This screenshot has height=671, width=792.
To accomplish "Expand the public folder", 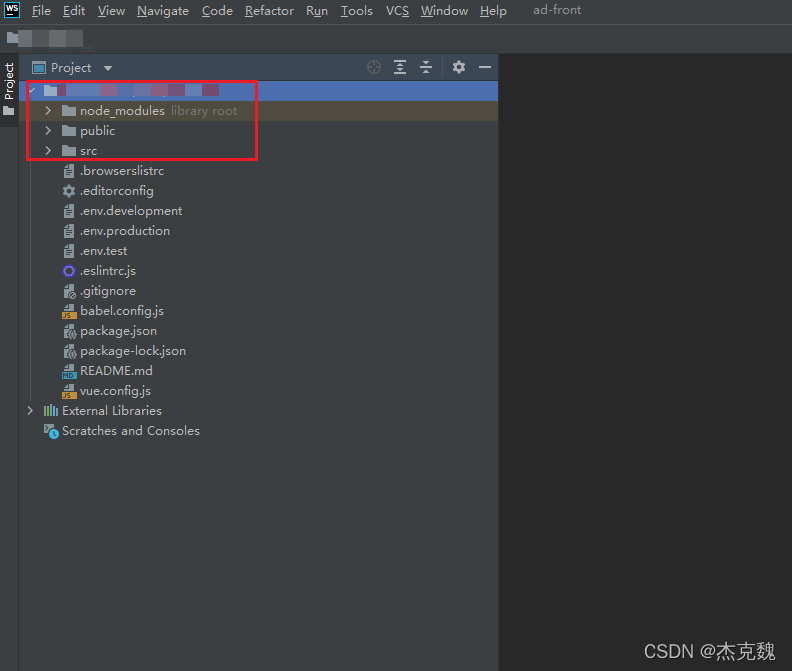I will tap(48, 130).
